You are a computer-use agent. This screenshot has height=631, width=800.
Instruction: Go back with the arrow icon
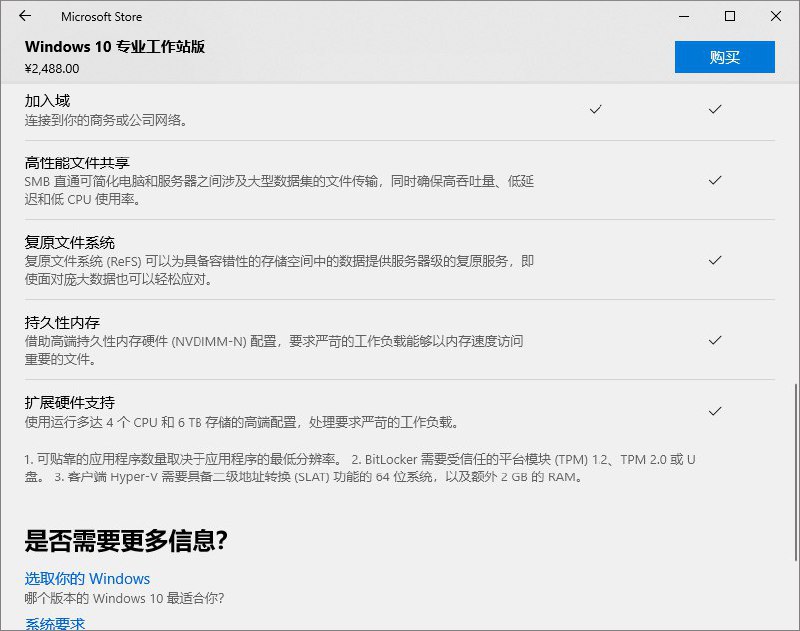pos(25,16)
